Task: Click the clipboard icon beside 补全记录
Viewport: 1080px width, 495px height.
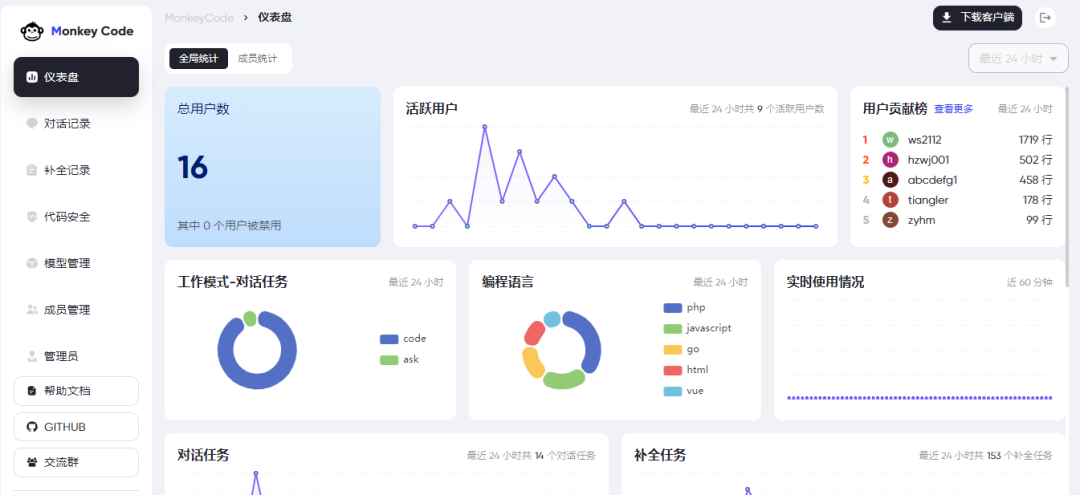Action: (x=32, y=170)
